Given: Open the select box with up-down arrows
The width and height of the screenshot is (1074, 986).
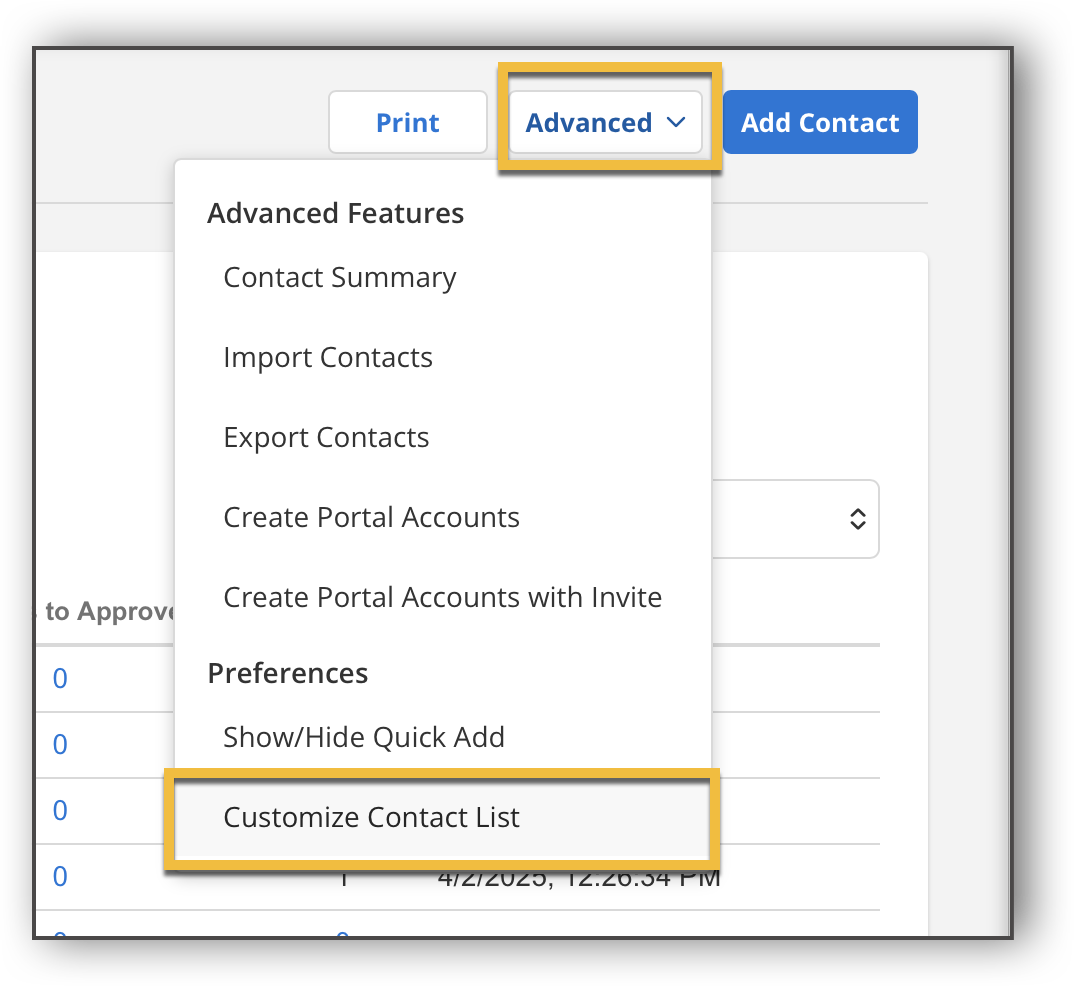Looking at the screenshot, I should pyautogui.click(x=795, y=519).
